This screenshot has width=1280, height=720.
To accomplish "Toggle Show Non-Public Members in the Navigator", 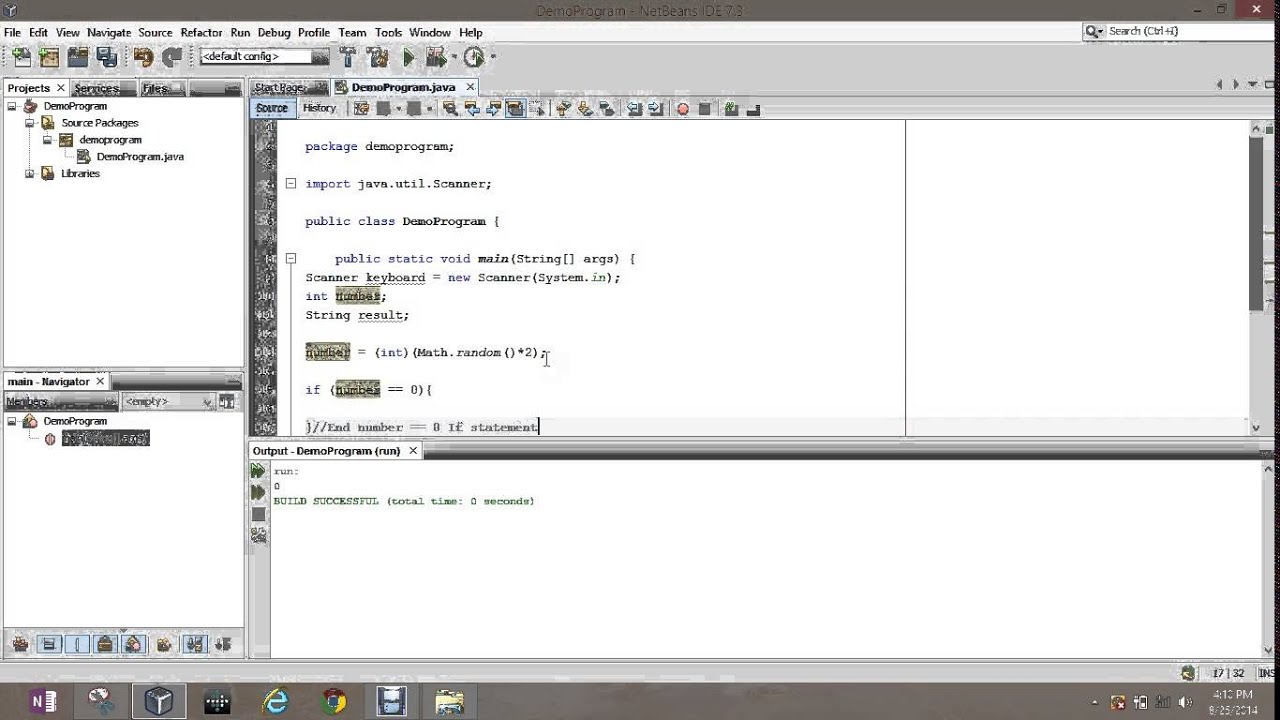I will (x=105, y=644).
